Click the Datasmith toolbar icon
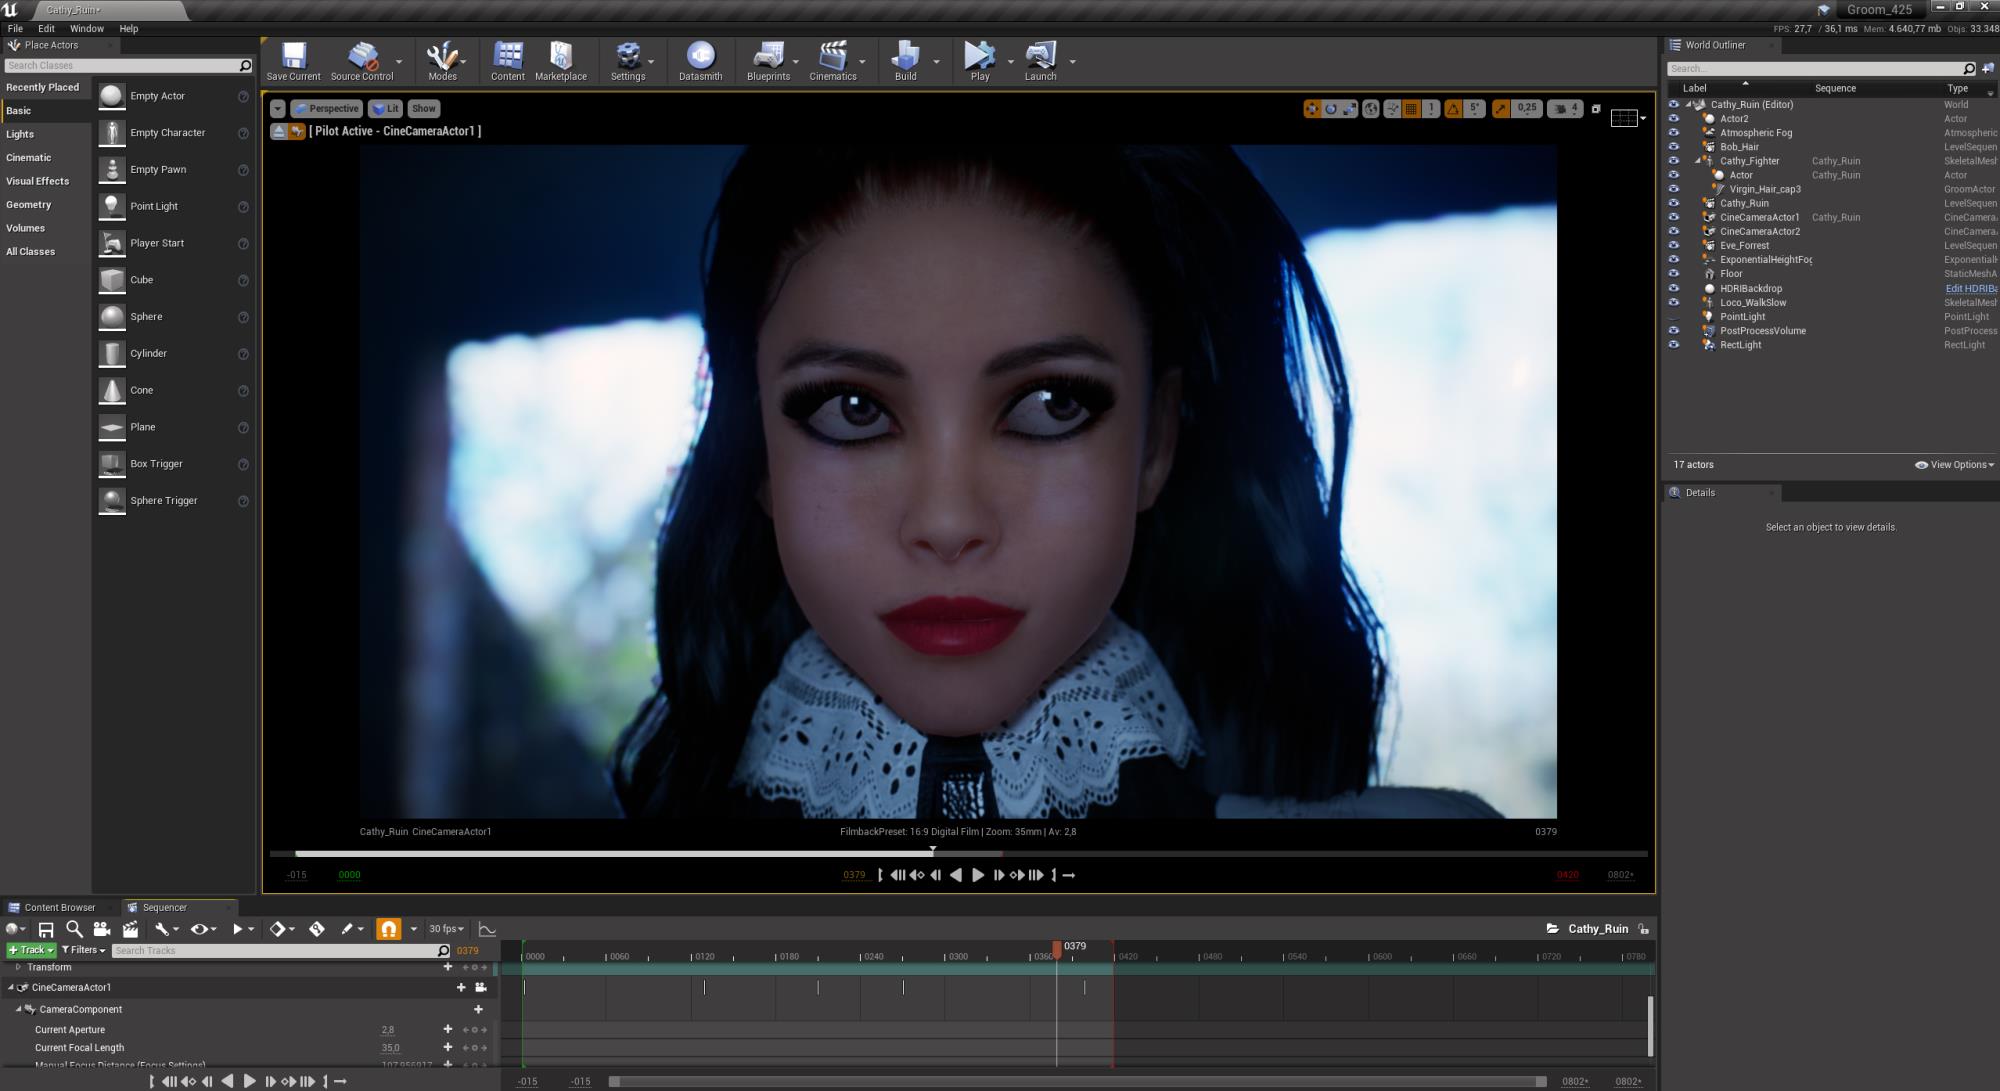 tap(700, 61)
